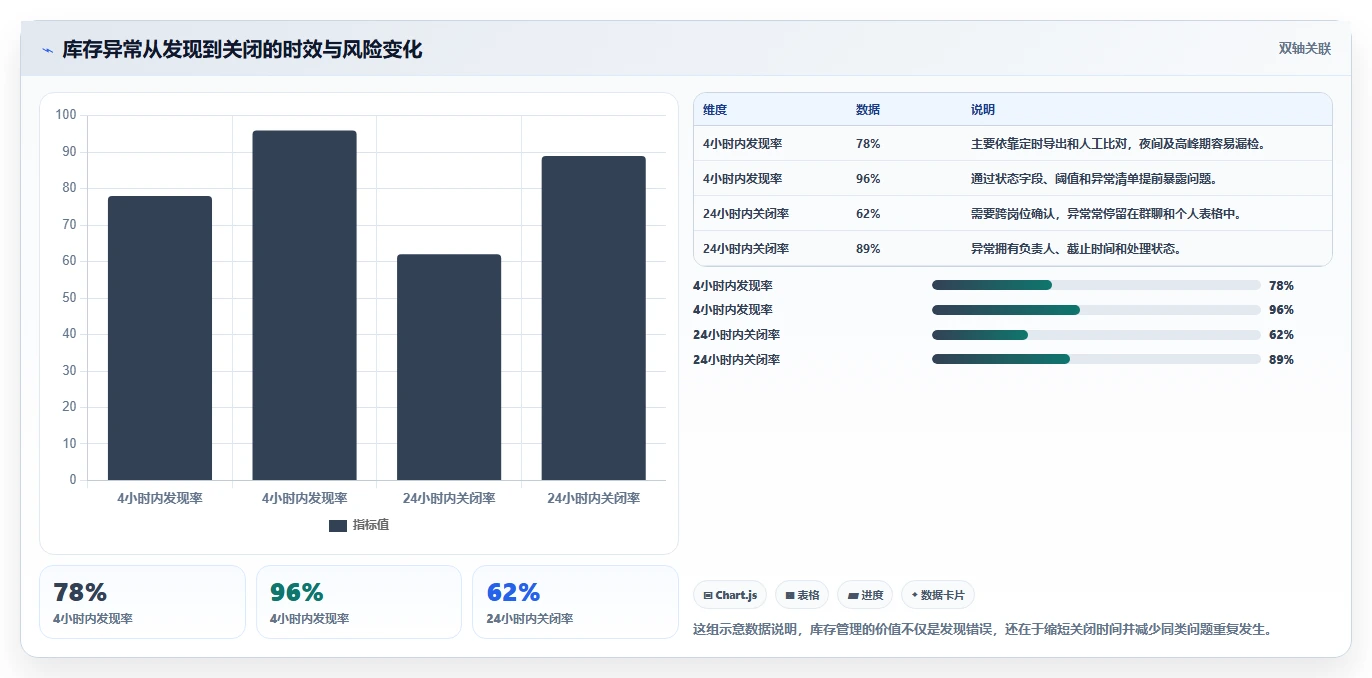Click the 指标值 legend label
Screen dimensions: 1372x678
tap(370, 525)
